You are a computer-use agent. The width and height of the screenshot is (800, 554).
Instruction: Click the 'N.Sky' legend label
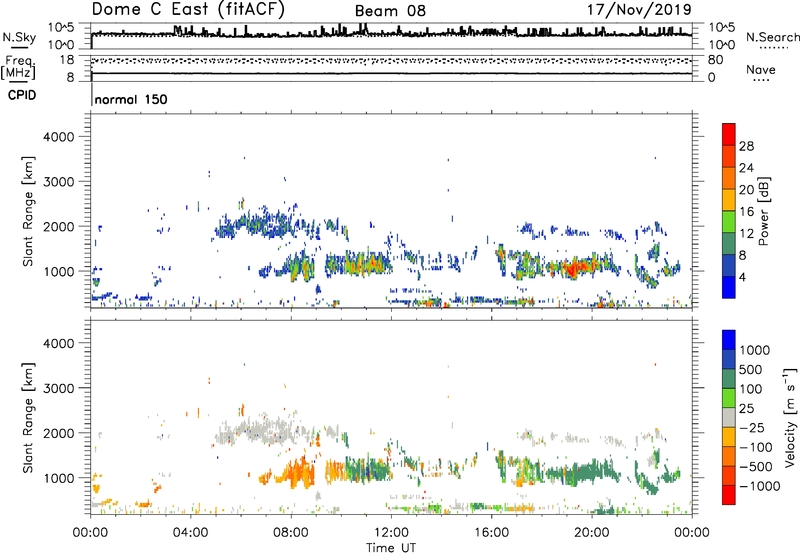[19, 37]
